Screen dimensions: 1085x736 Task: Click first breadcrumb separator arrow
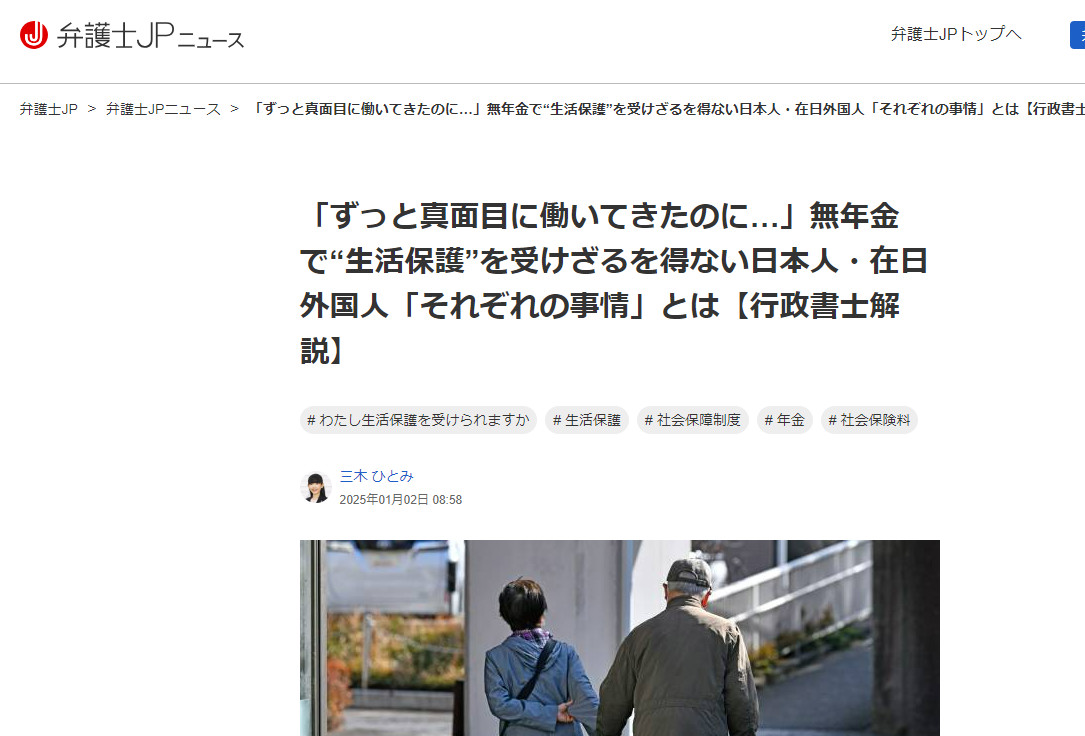click(91, 109)
